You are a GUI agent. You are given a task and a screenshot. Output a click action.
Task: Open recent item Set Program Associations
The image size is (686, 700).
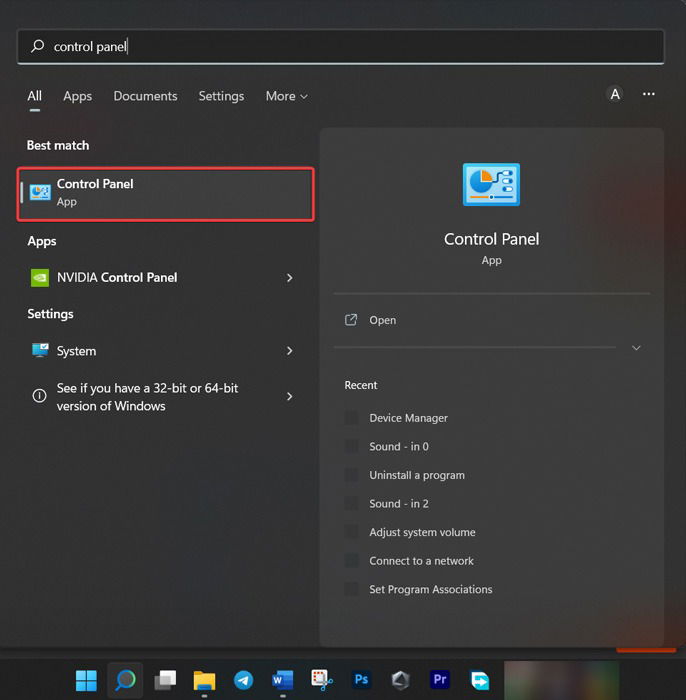click(x=430, y=589)
